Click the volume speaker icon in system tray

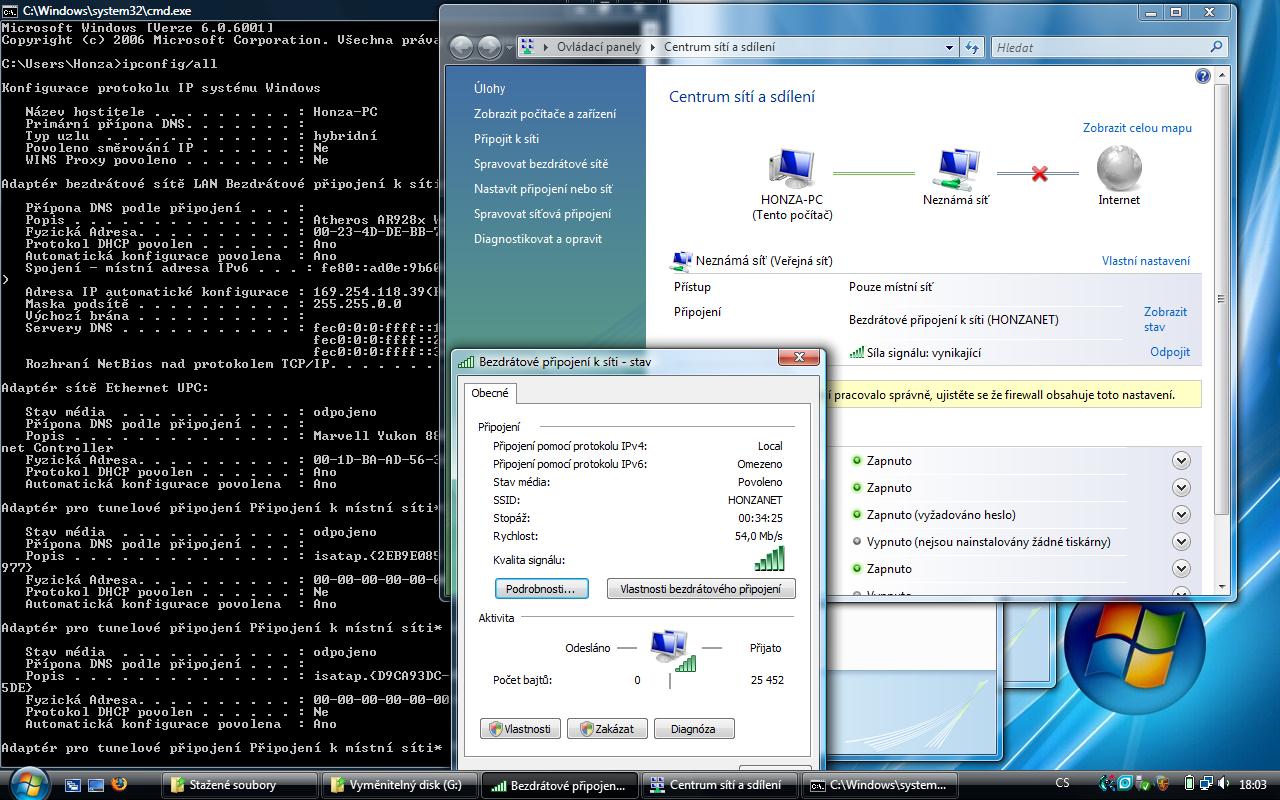pyautogui.click(x=1224, y=784)
